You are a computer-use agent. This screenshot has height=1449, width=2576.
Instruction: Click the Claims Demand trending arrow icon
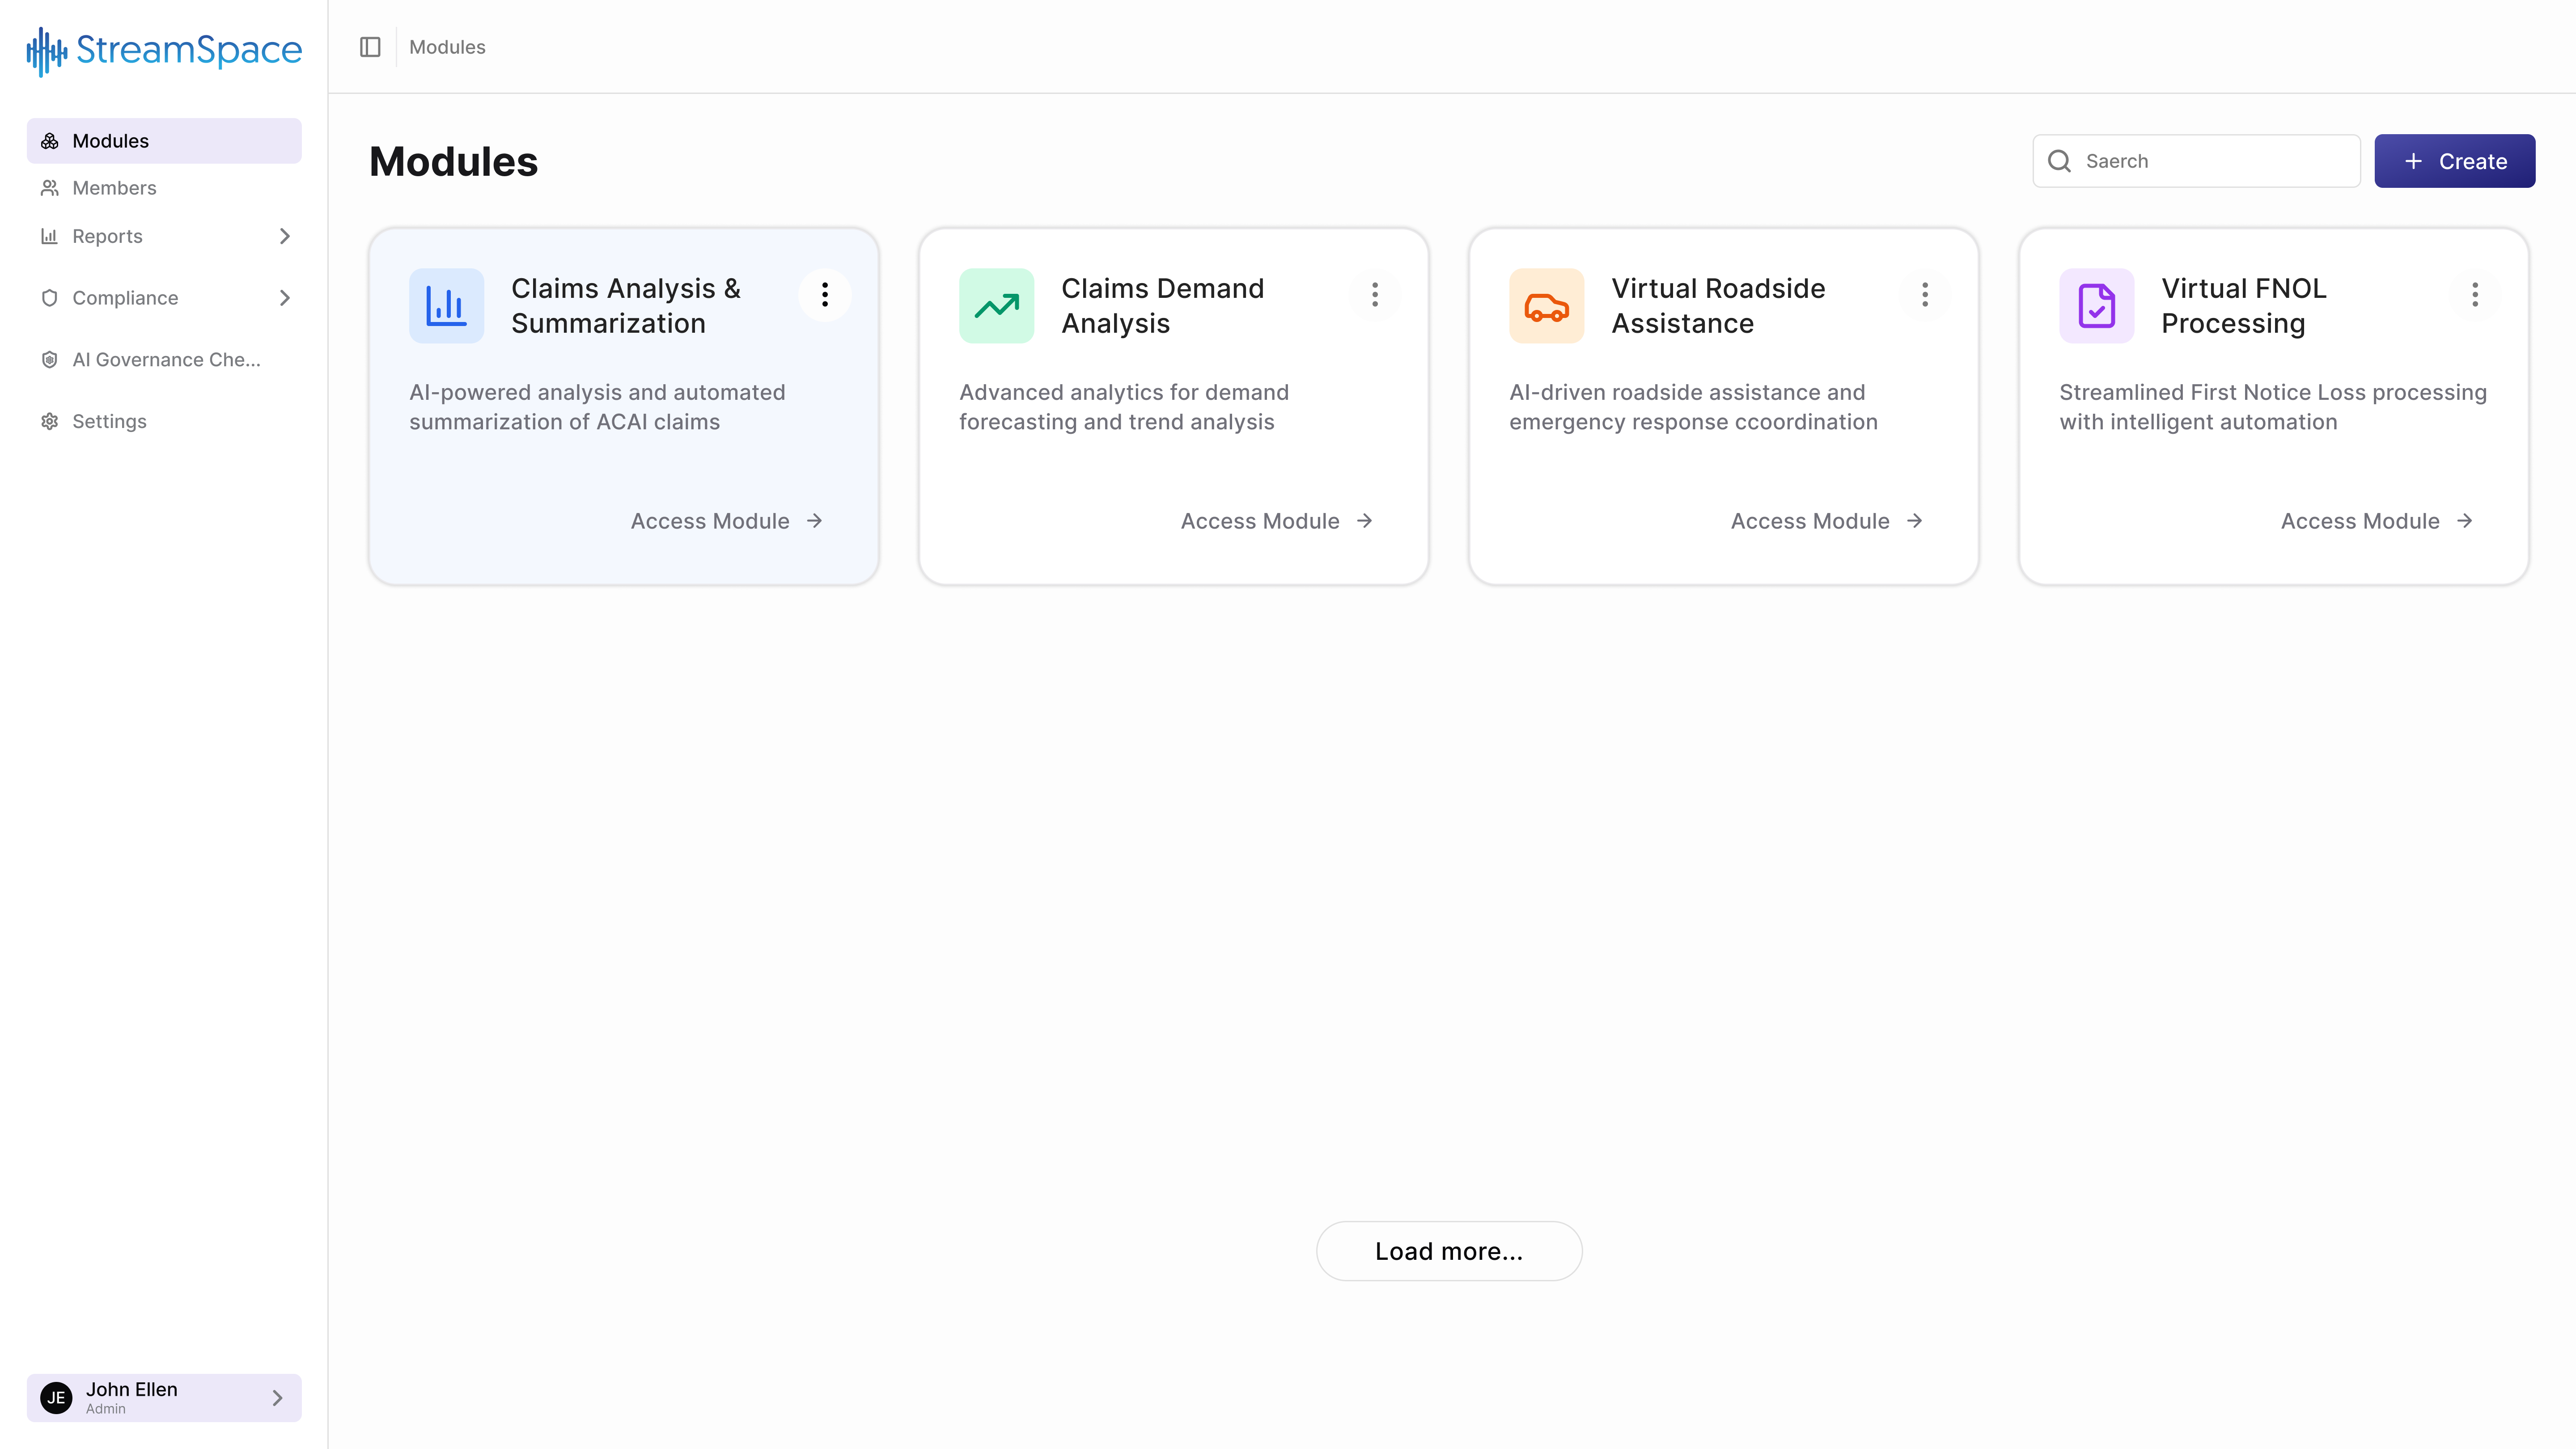tap(996, 306)
